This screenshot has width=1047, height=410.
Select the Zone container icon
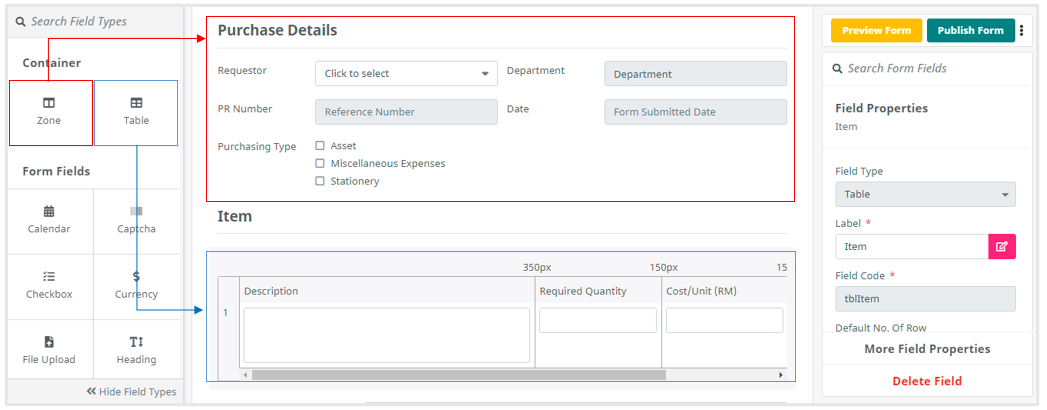click(x=49, y=104)
